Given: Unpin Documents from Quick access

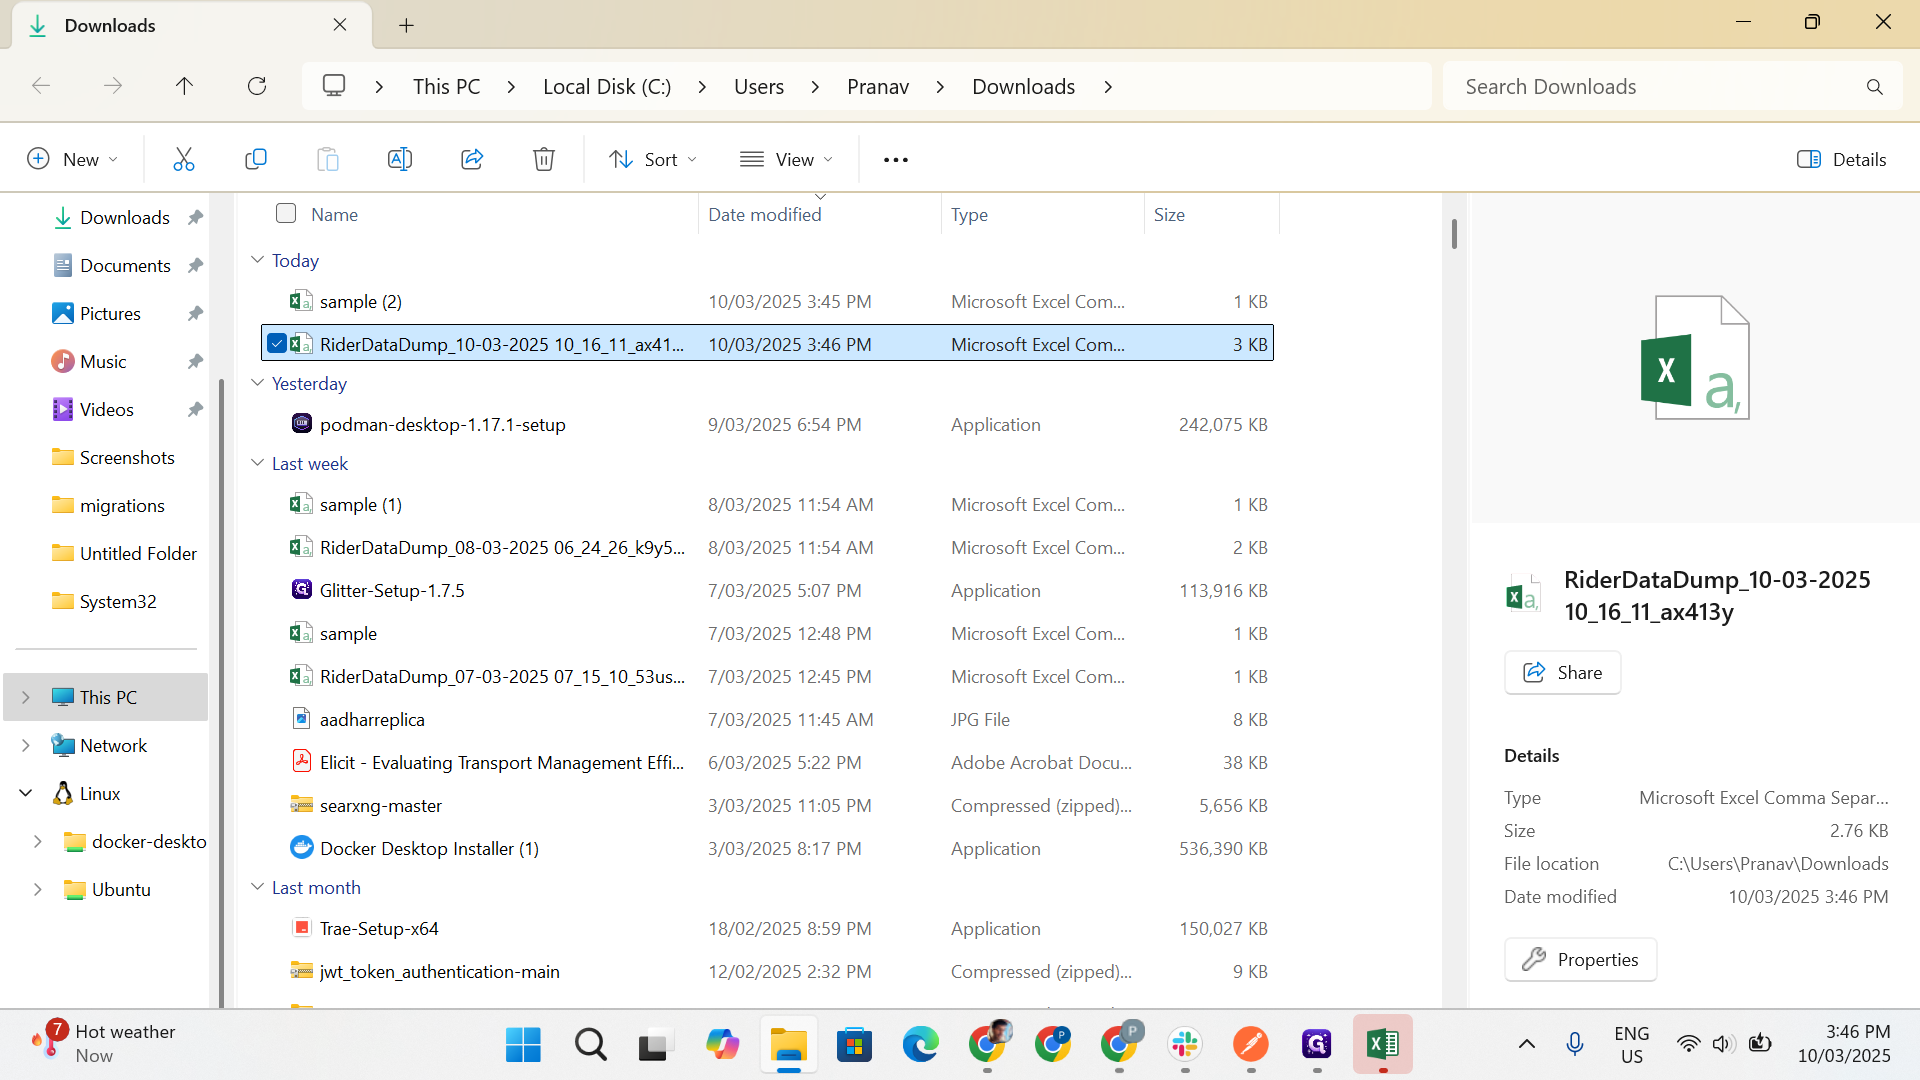Looking at the screenshot, I should point(195,265).
